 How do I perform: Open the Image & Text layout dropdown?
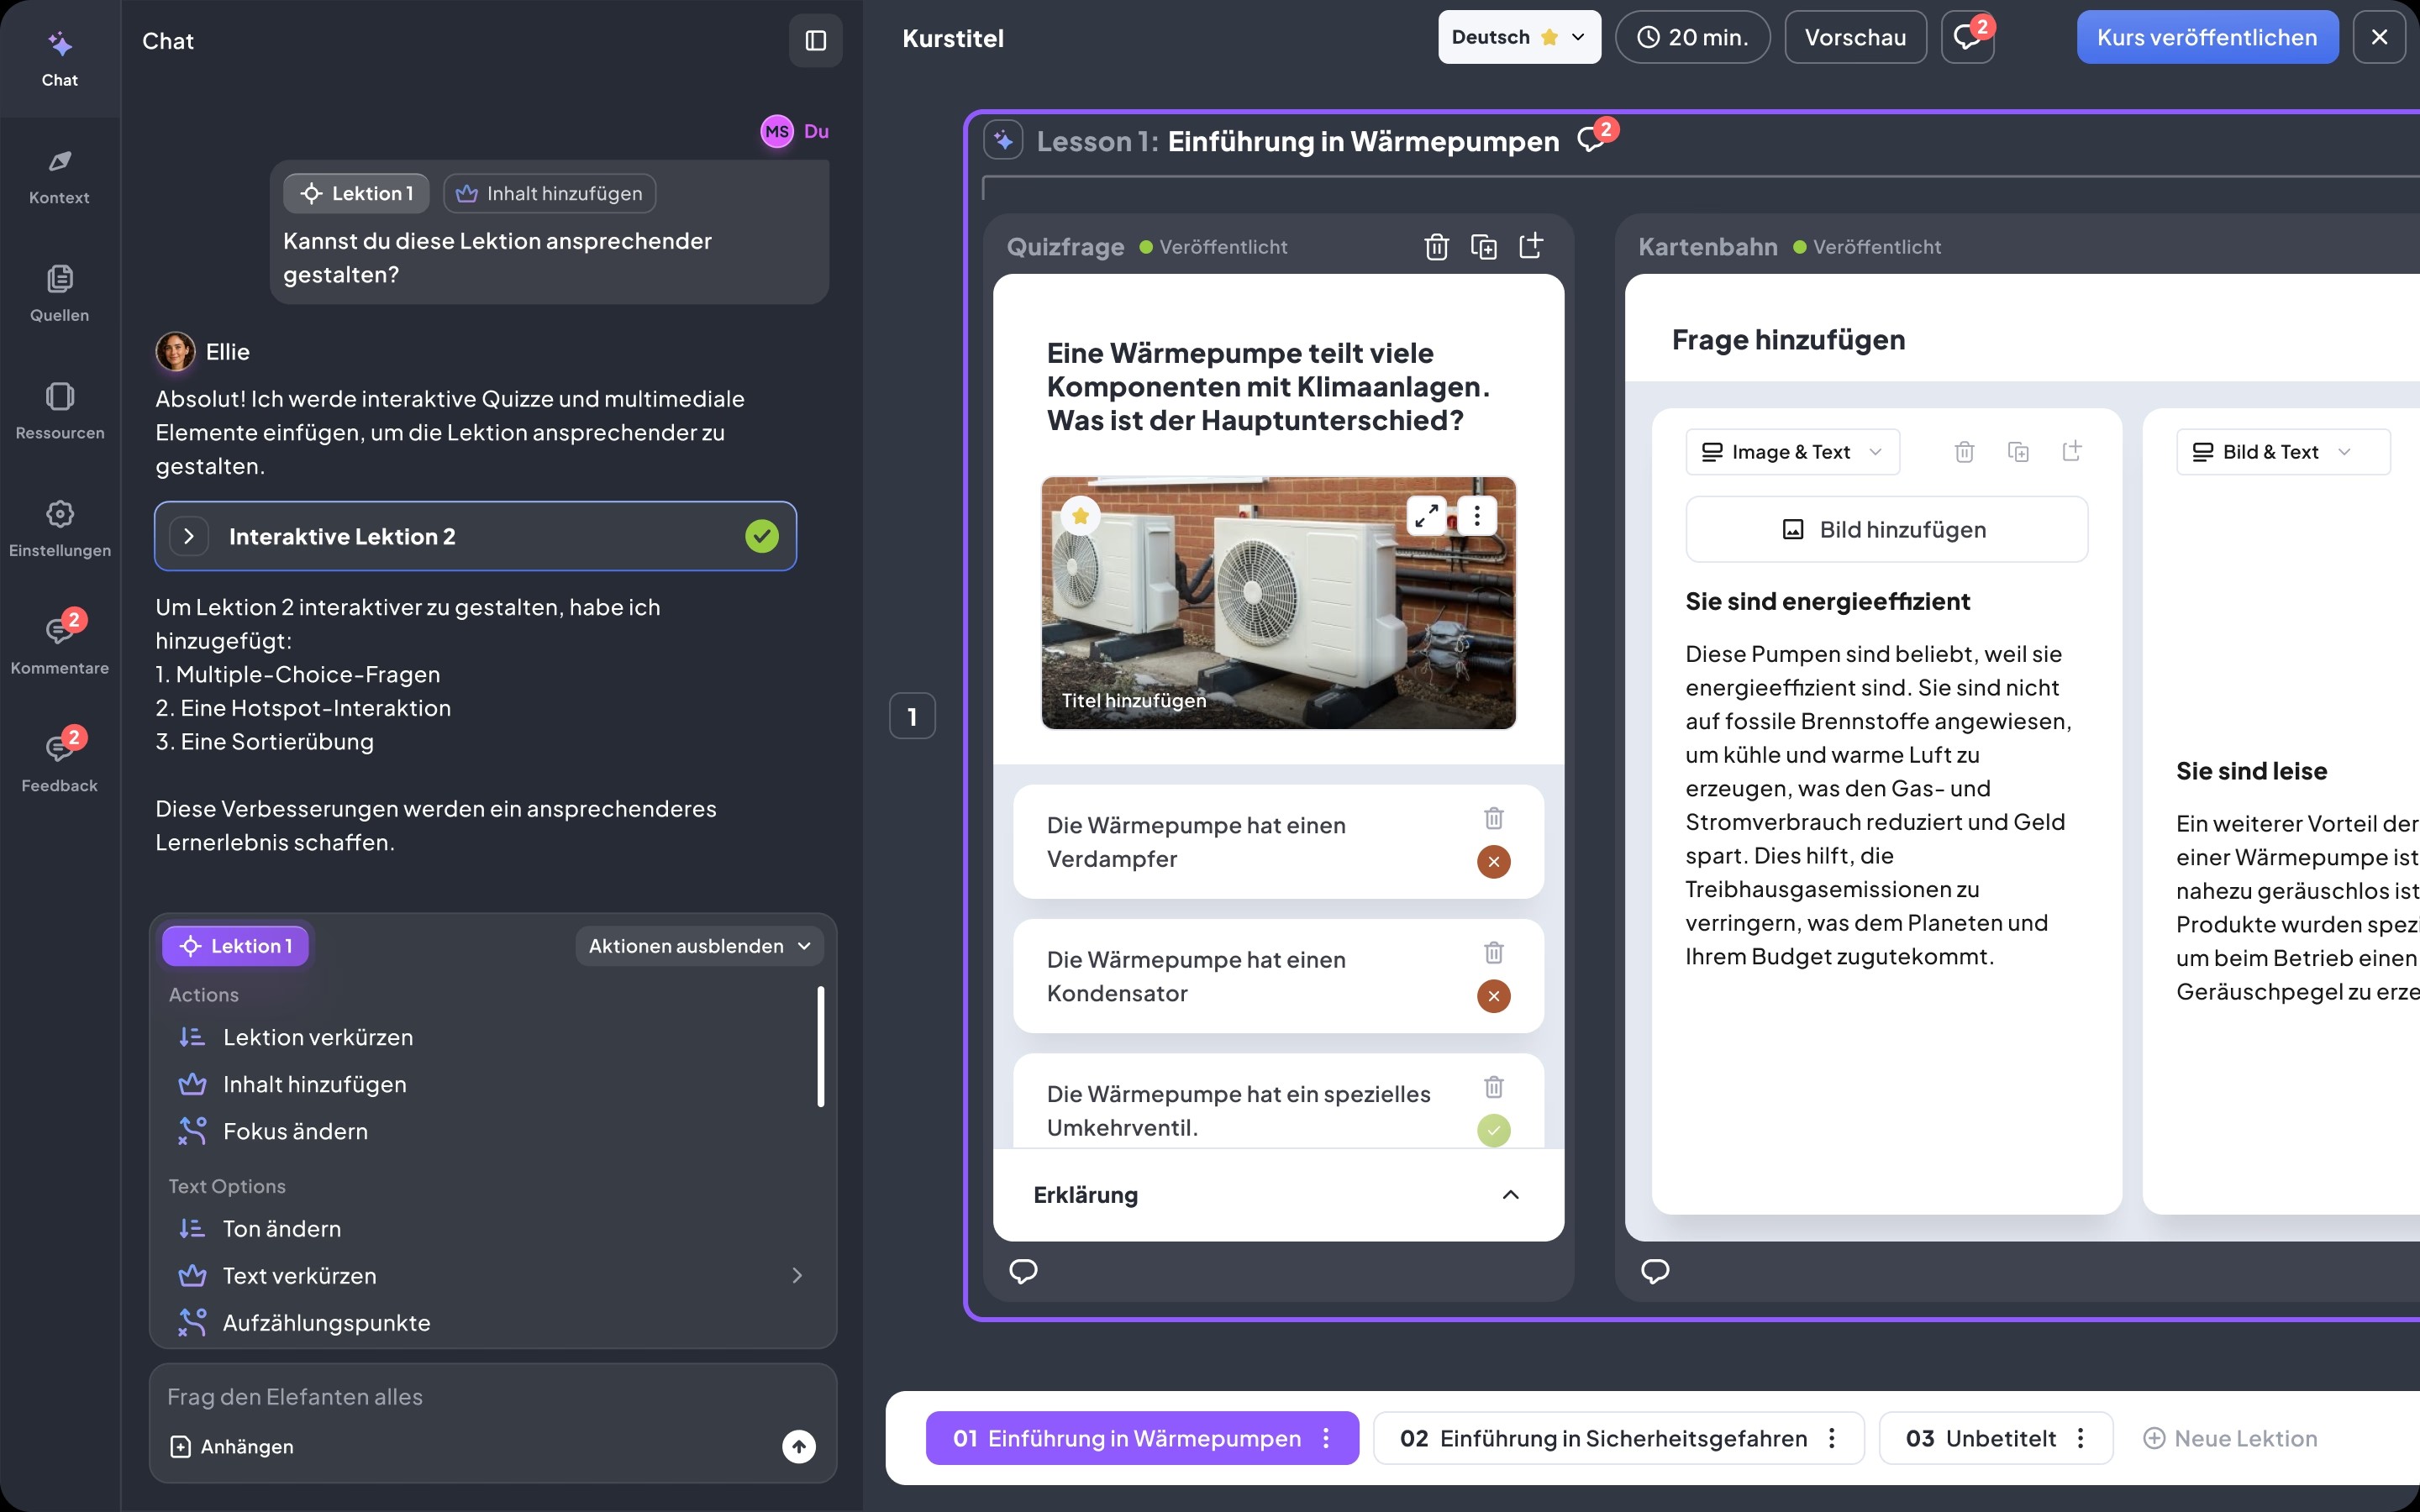[1792, 452]
